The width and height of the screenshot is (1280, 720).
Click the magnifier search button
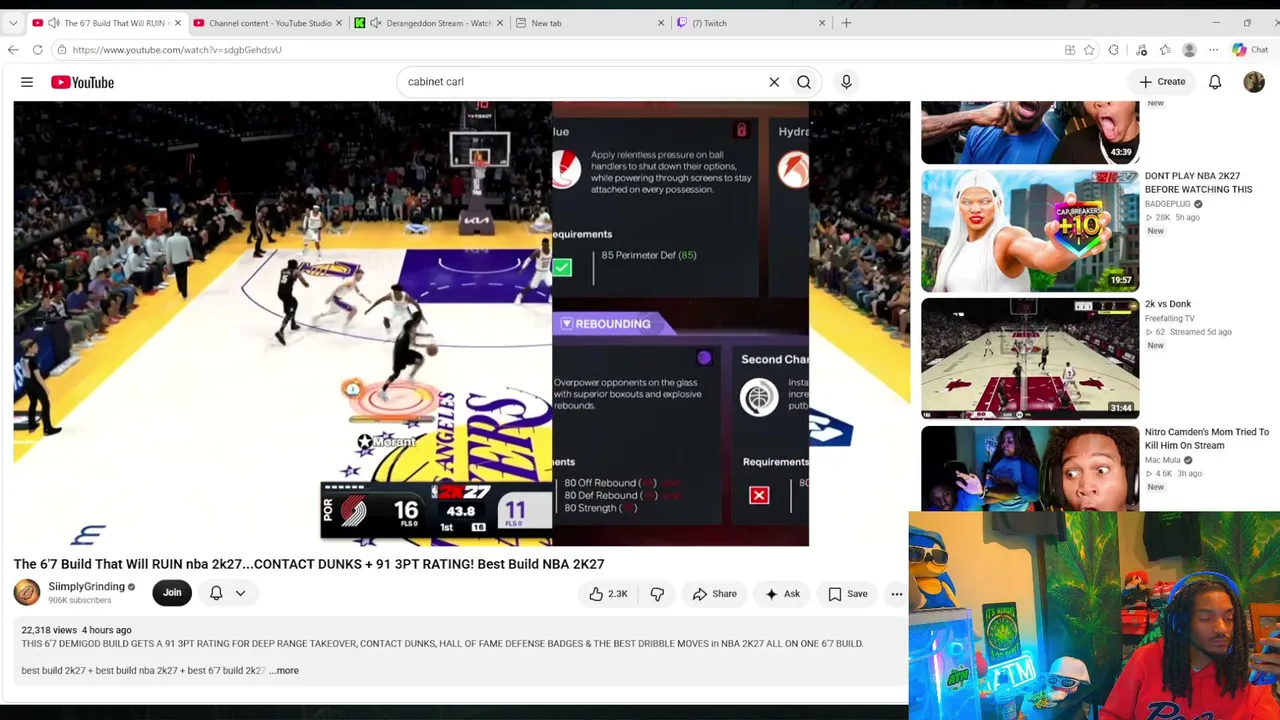pos(804,82)
